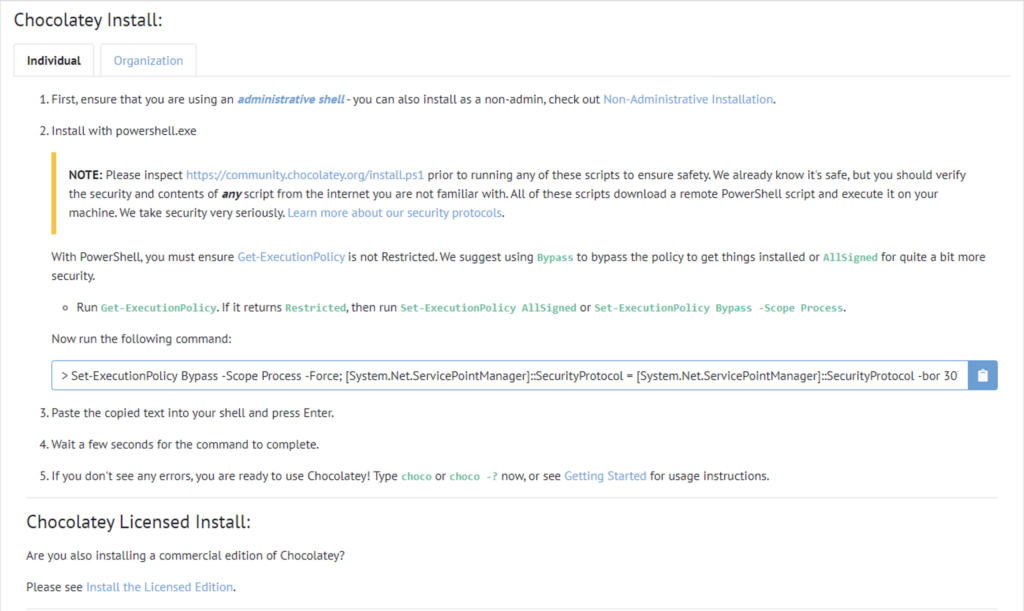Click the Chocolatey Install heading

point(88,20)
